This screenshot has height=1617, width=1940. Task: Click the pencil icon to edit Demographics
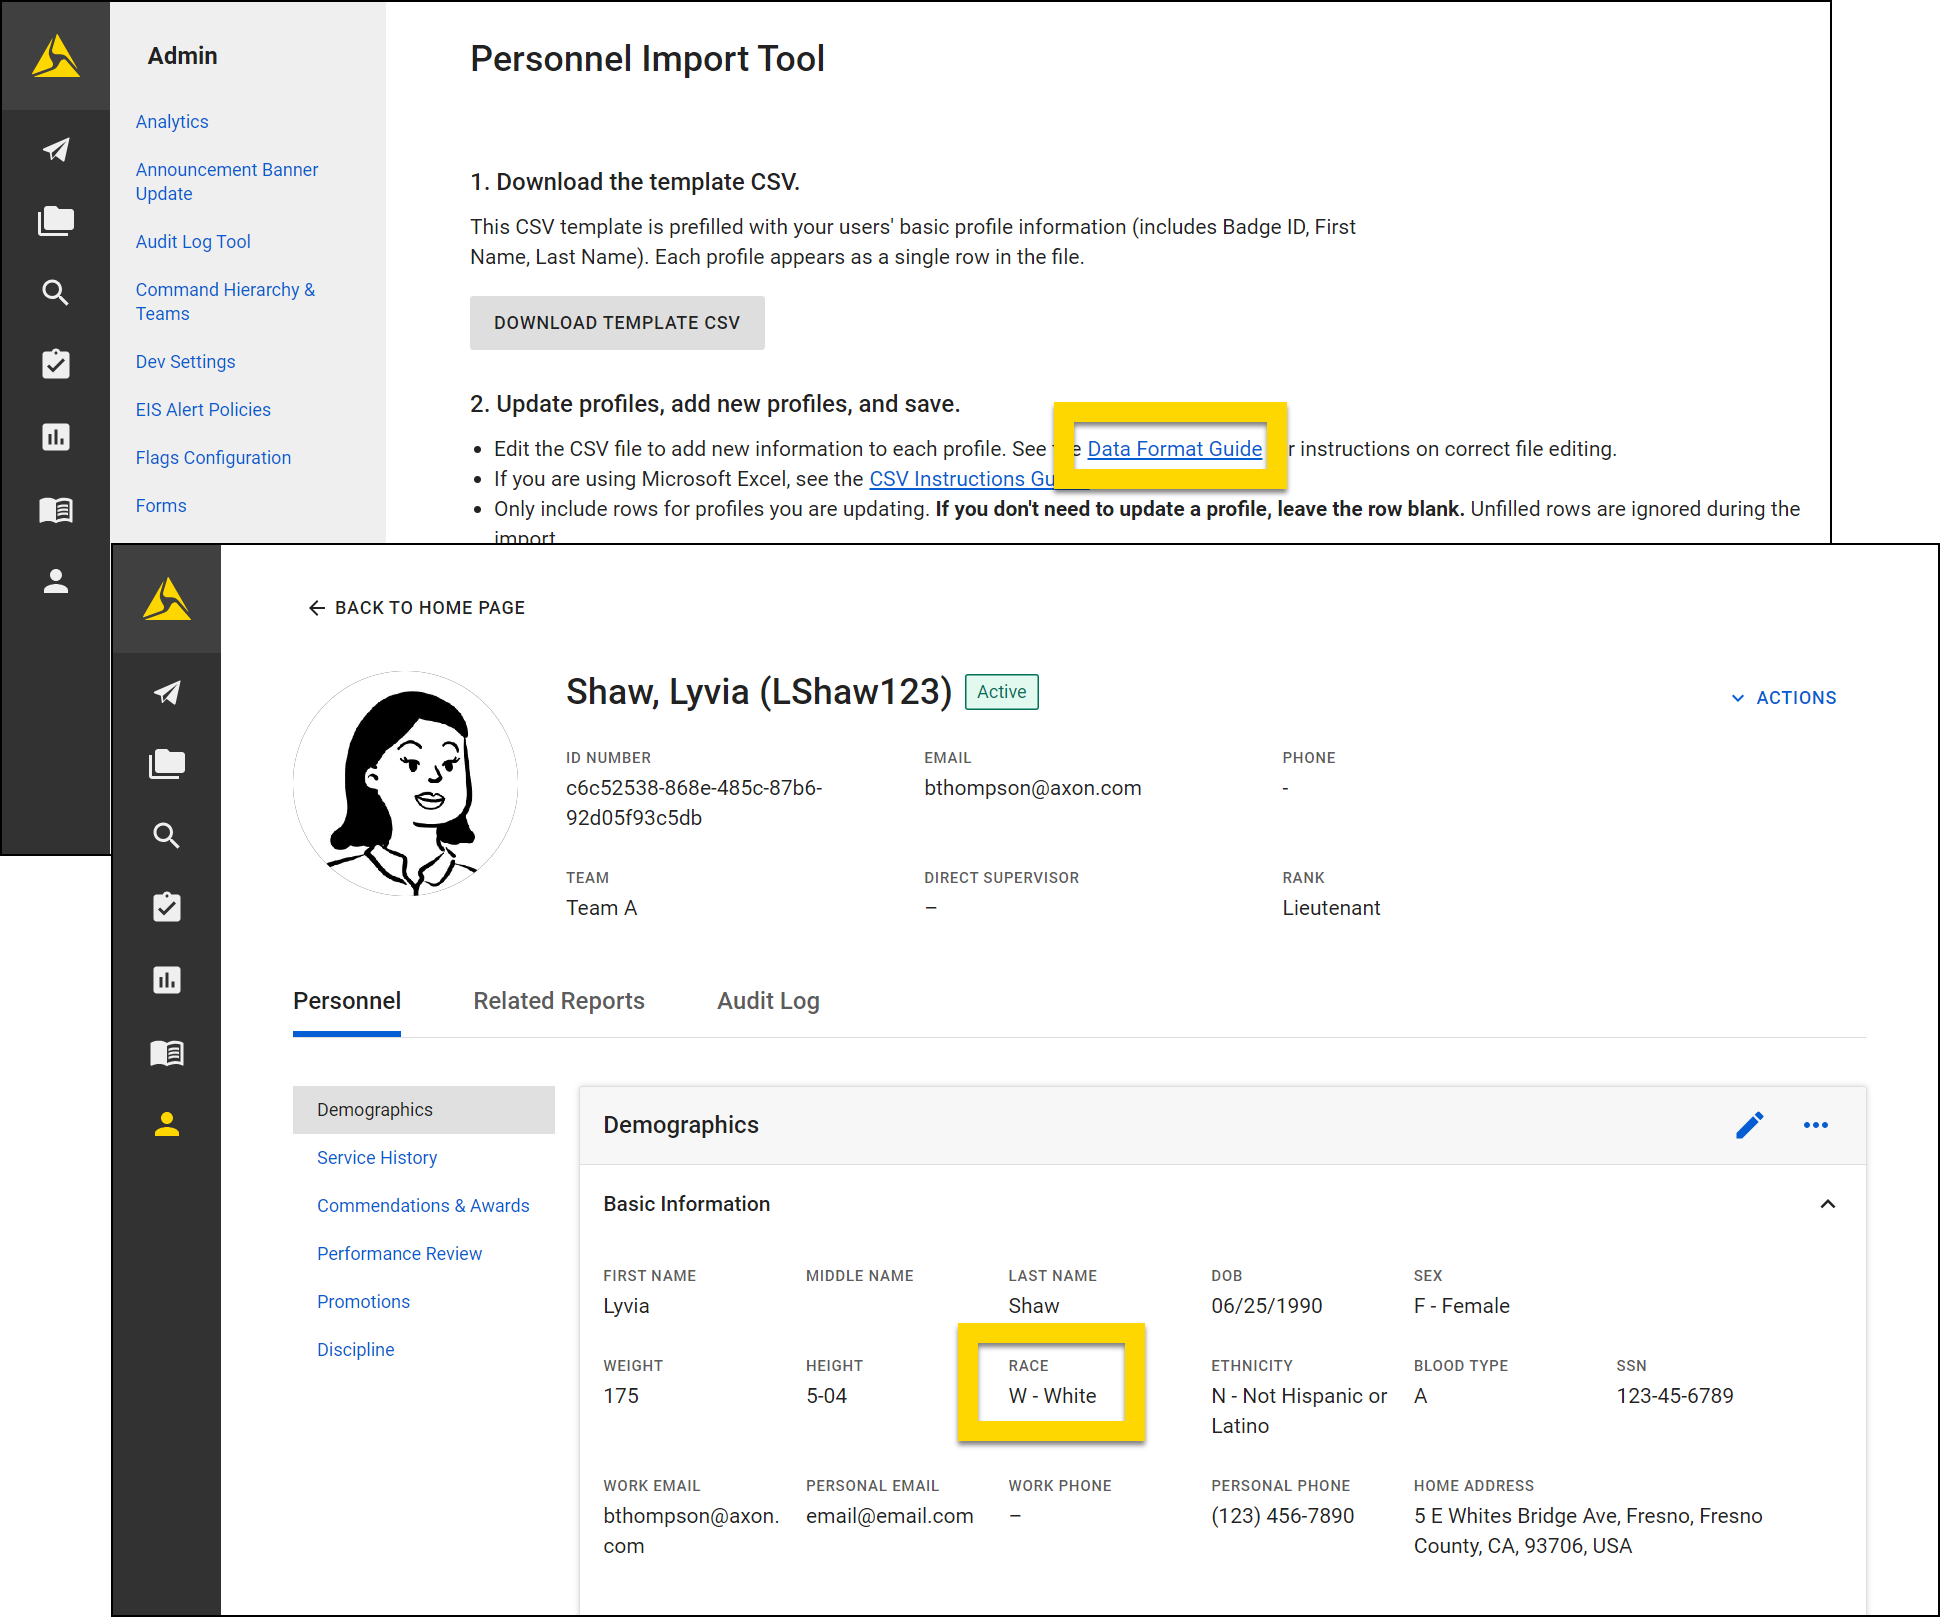[1749, 1124]
